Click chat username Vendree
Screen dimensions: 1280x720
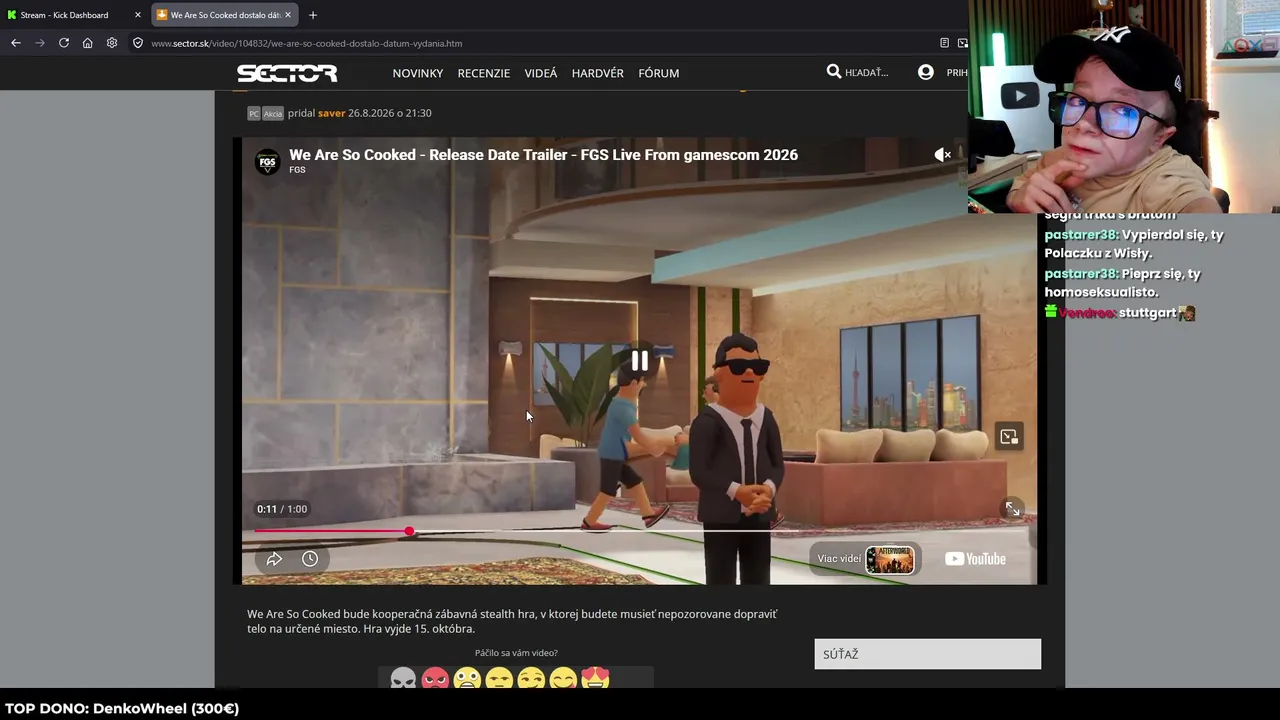(x=1088, y=313)
